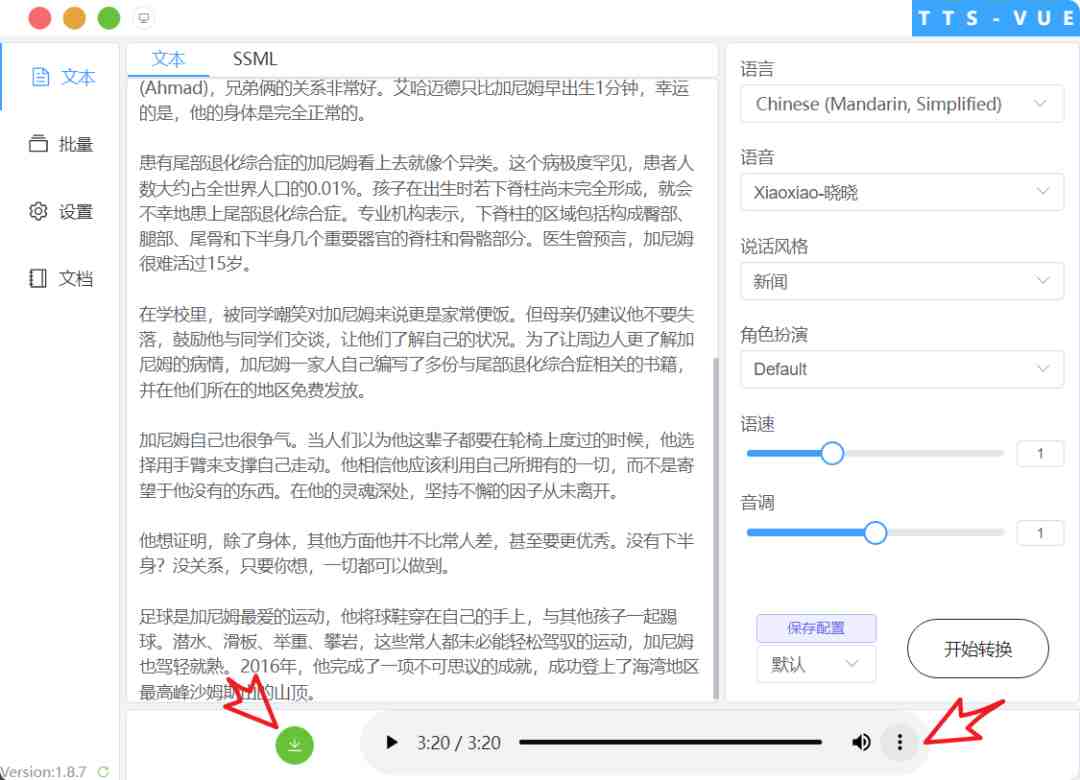Viewport: 1080px width, 780px height.
Task: Click the 音调 pitch value input field
Action: coord(1040,532)
